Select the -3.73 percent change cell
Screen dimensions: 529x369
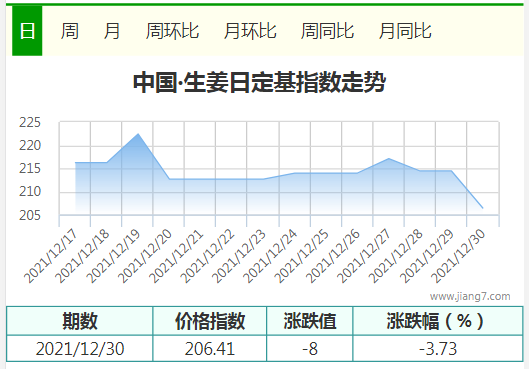[438, 348]
